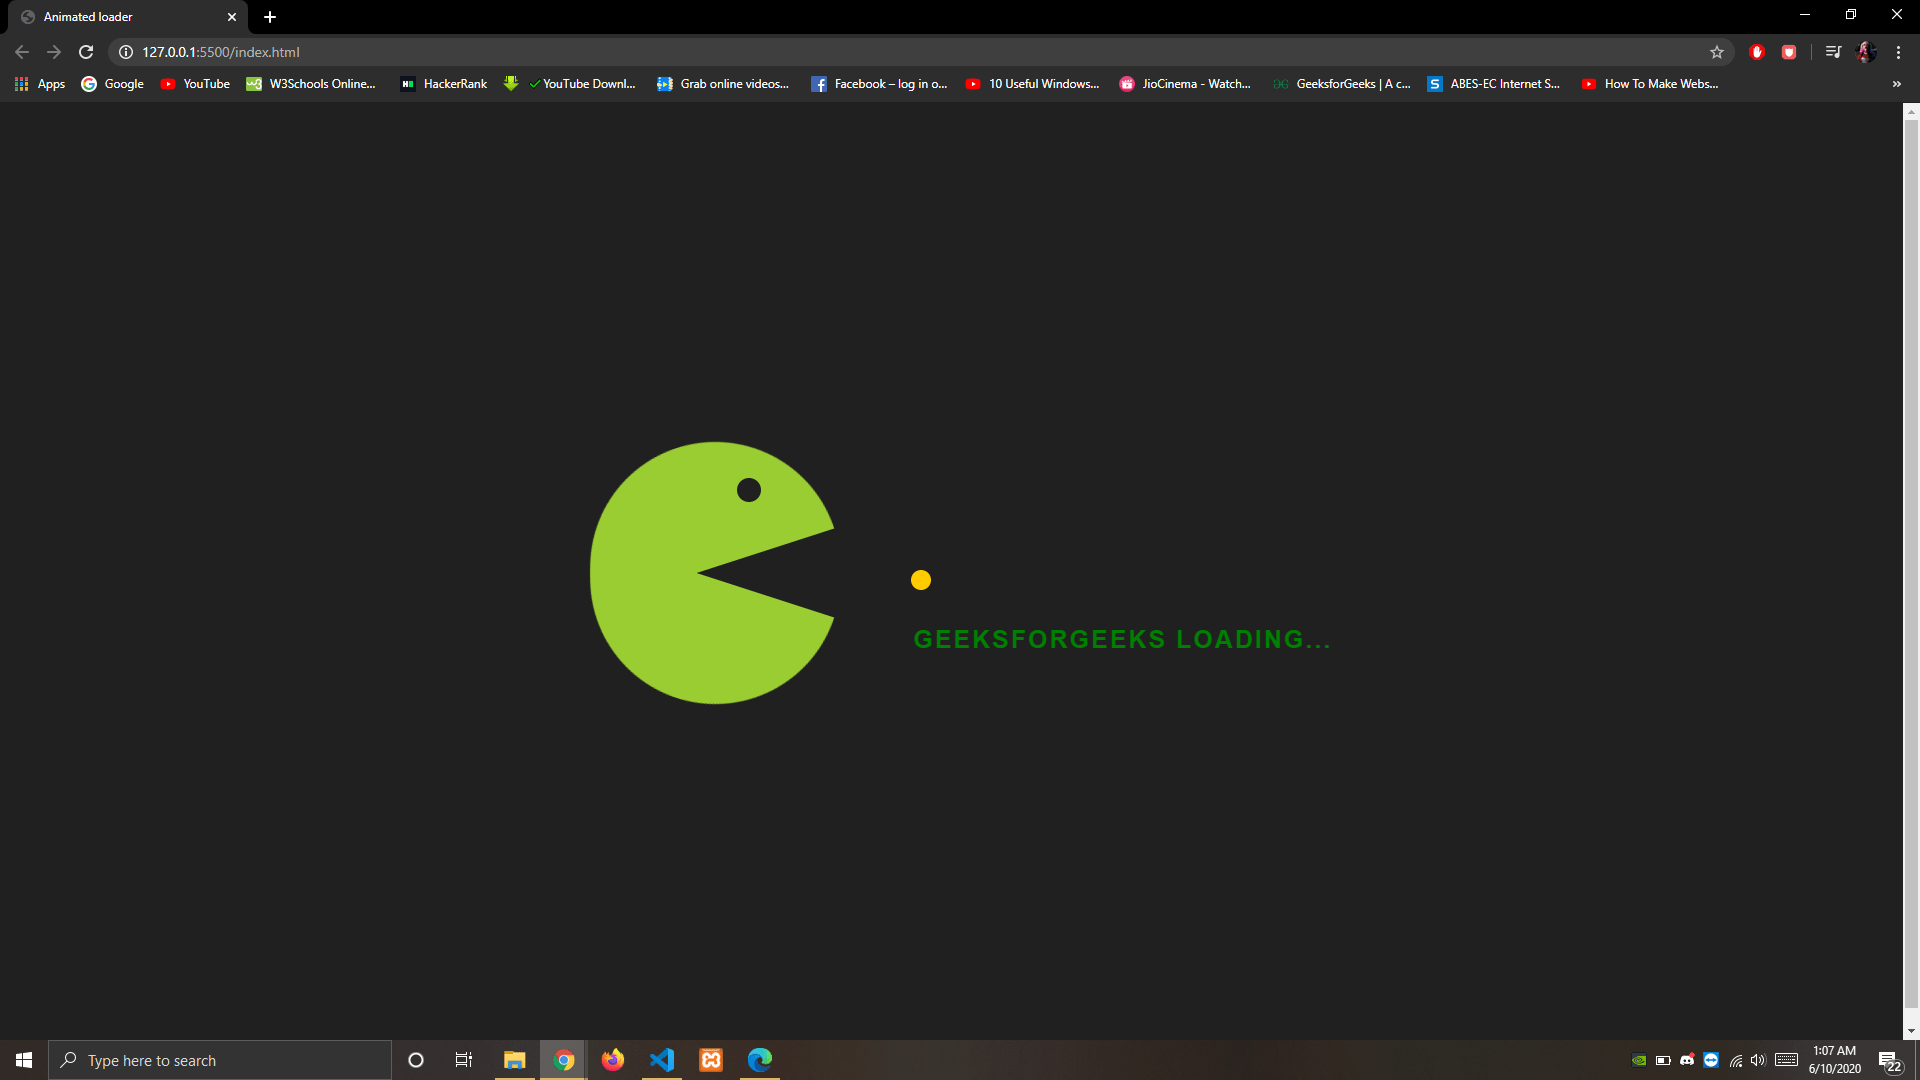Image resolution: width=1920 pixels, height=1080 pixels.
Task: Select the Animated loader tab
Action: tap(110, 17)
